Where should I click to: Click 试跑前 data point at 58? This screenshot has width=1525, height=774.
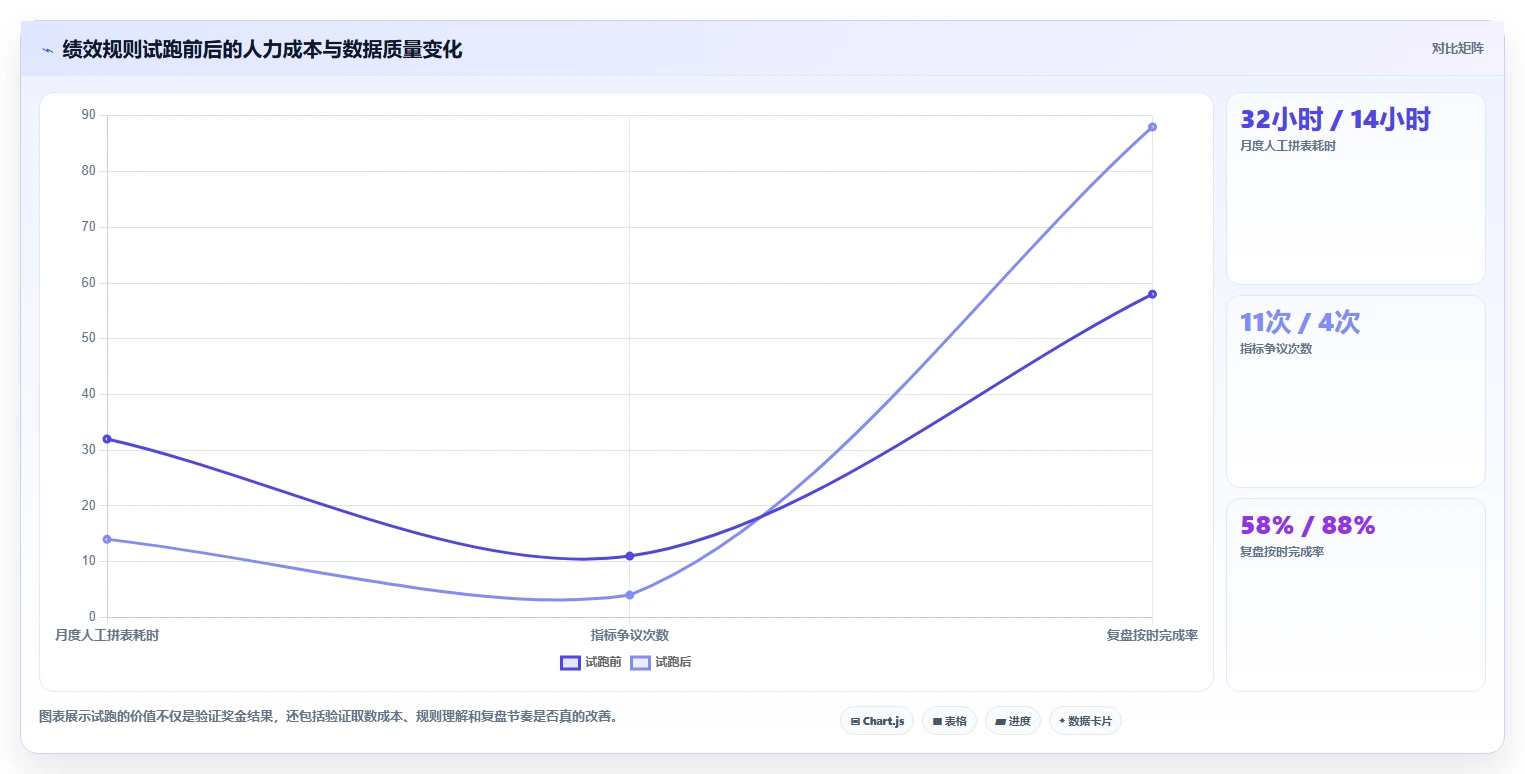1152,294
